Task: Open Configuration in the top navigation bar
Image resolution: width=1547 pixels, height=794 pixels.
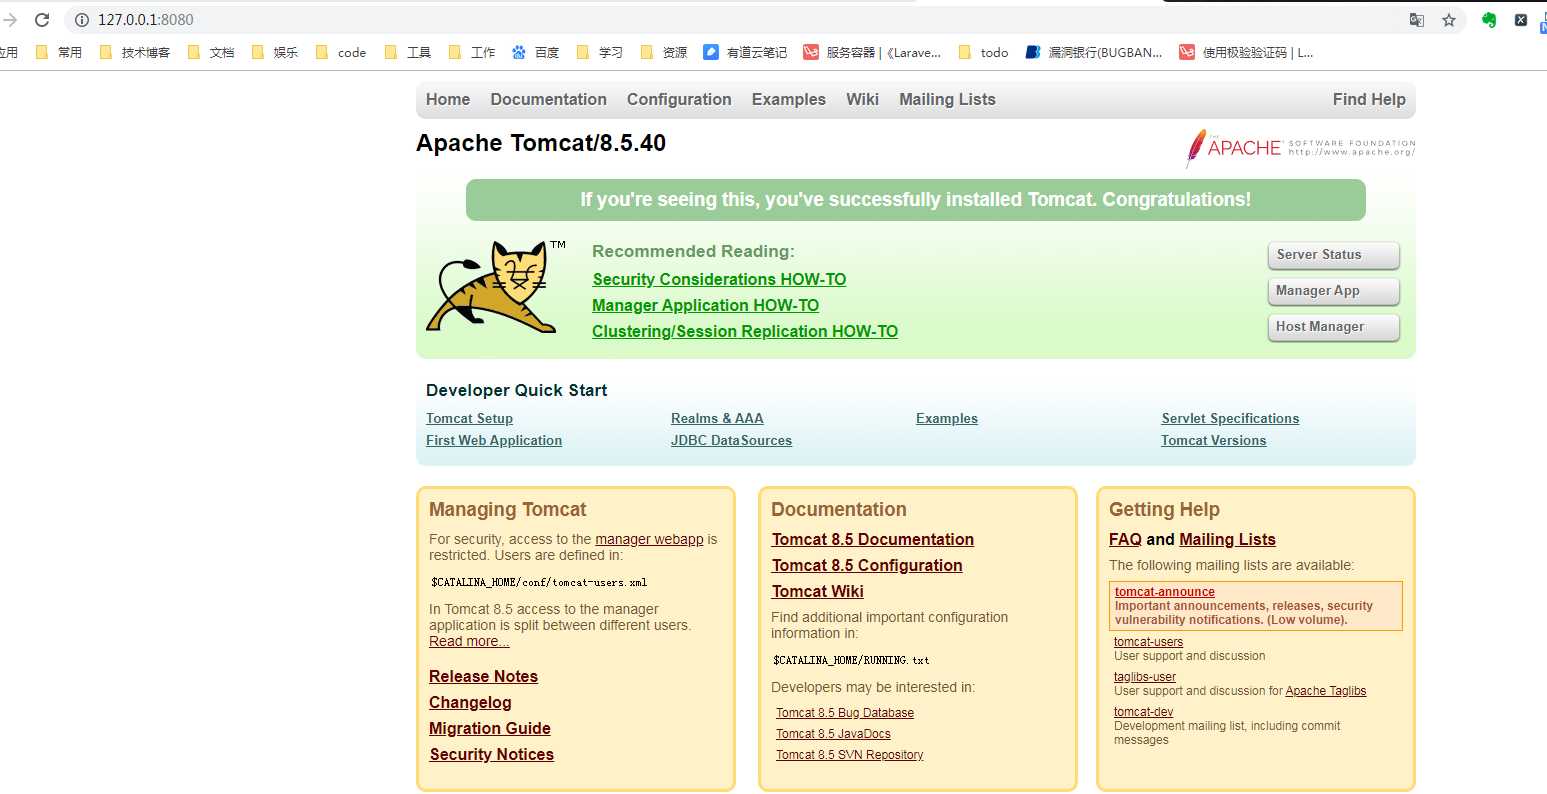Action: click(679, 99)
